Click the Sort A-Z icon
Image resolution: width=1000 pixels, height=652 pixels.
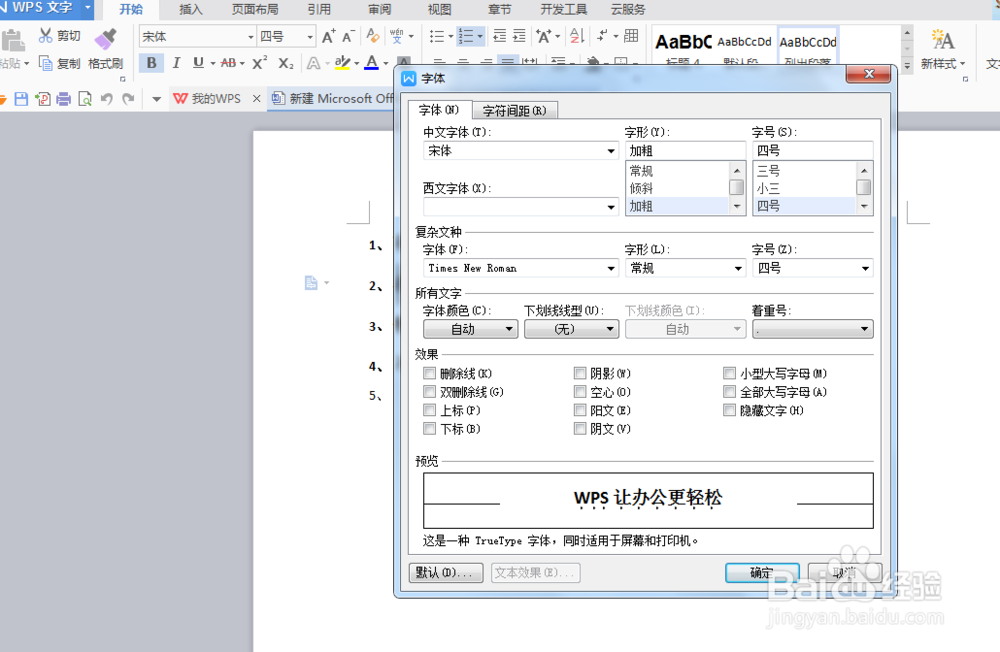(577, 36)
